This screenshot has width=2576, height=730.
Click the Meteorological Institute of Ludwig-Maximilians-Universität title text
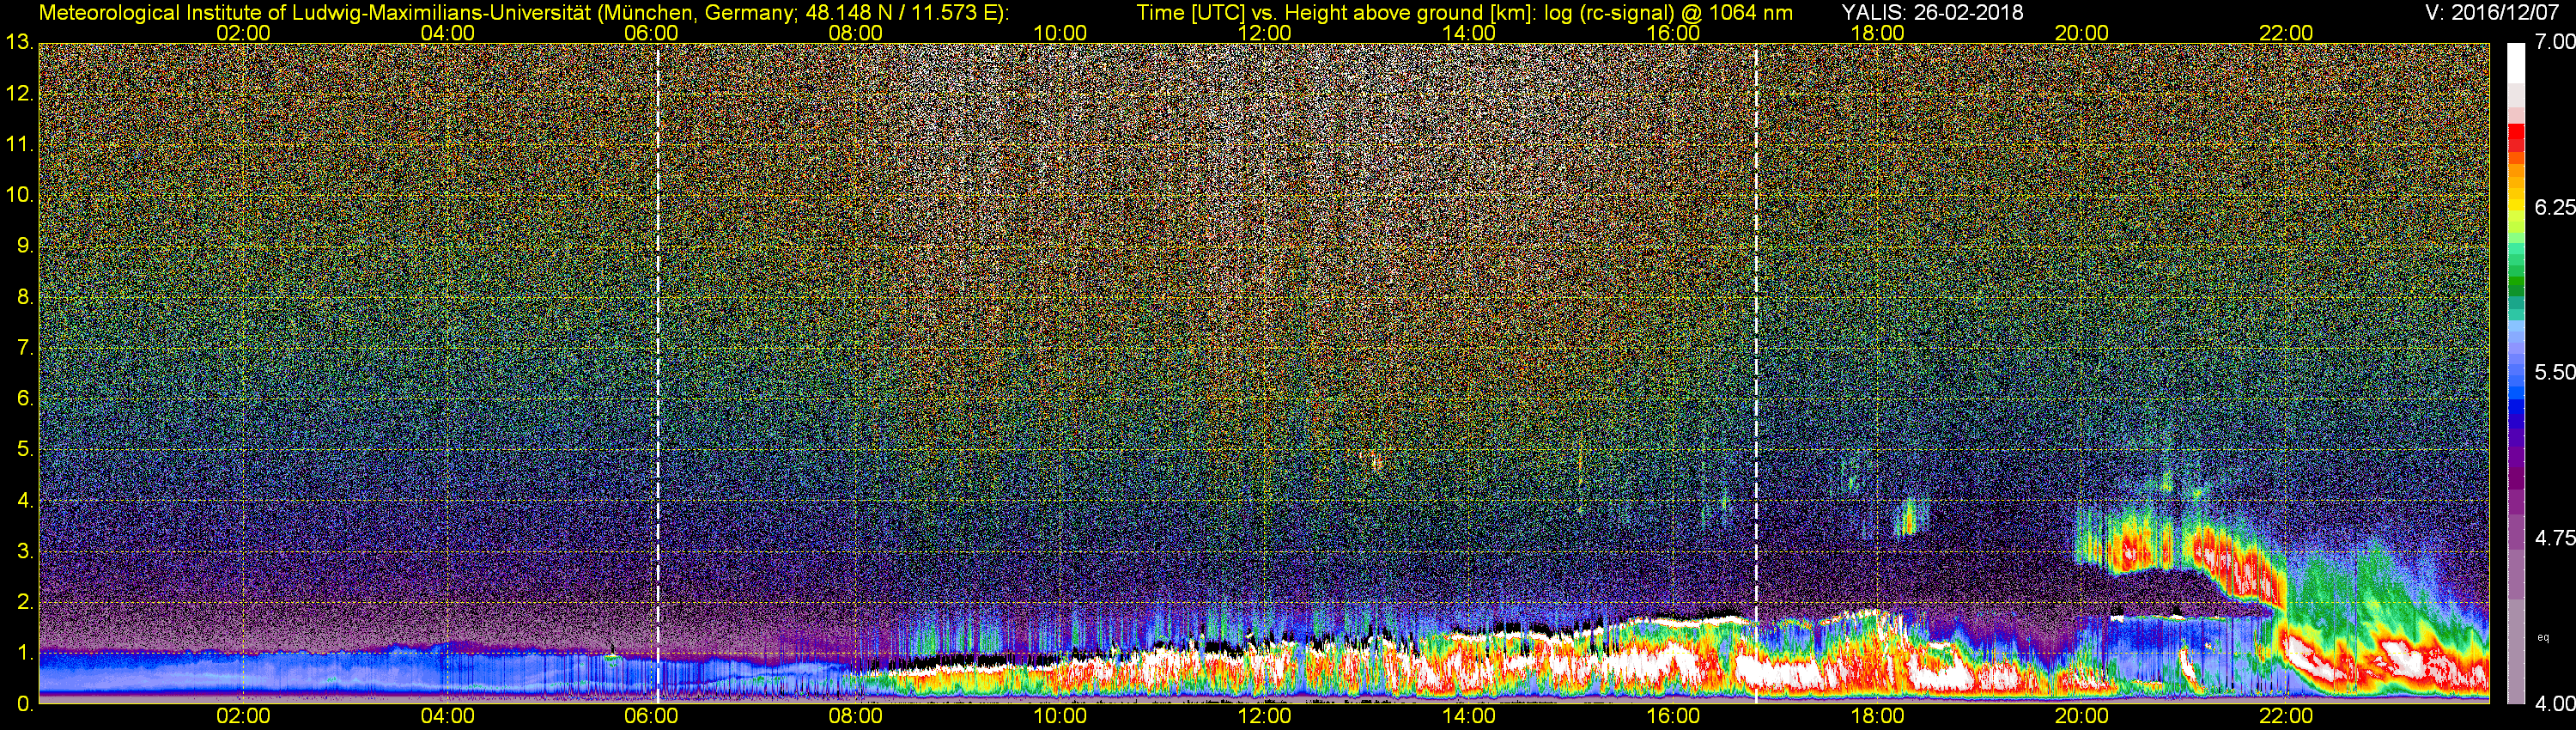524,12
